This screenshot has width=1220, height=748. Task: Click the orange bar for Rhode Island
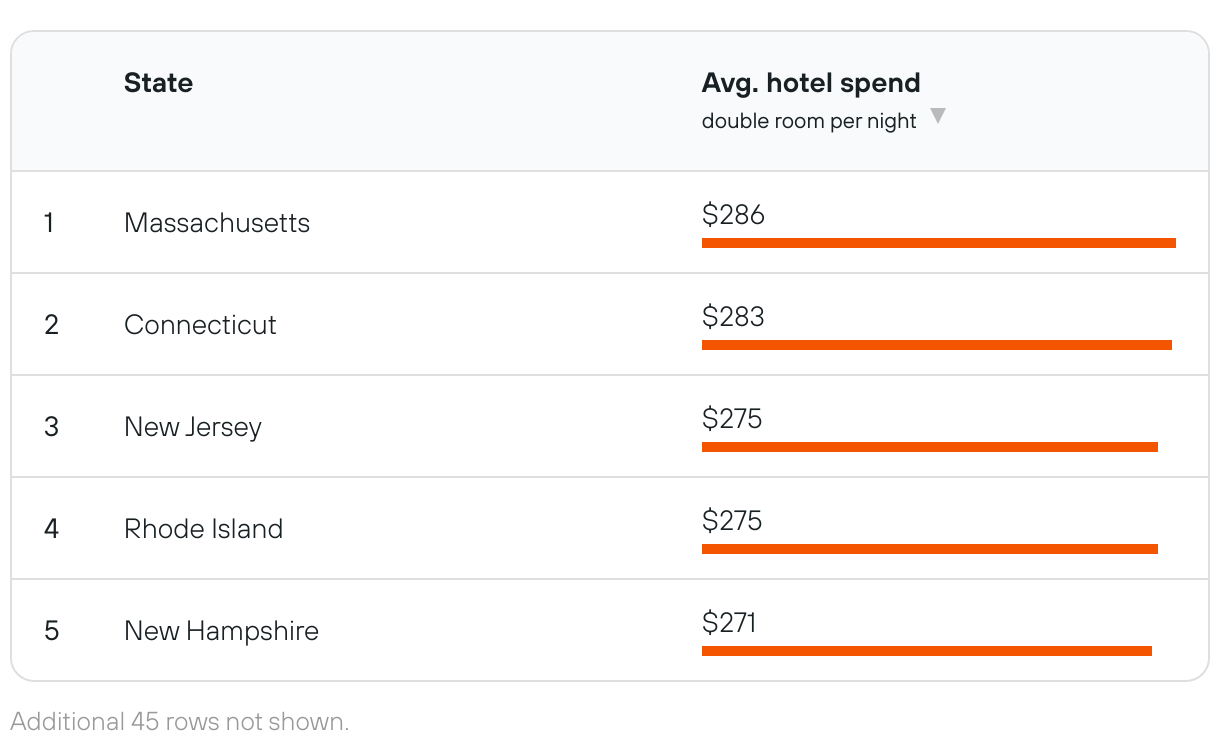[x=929, y=549]
